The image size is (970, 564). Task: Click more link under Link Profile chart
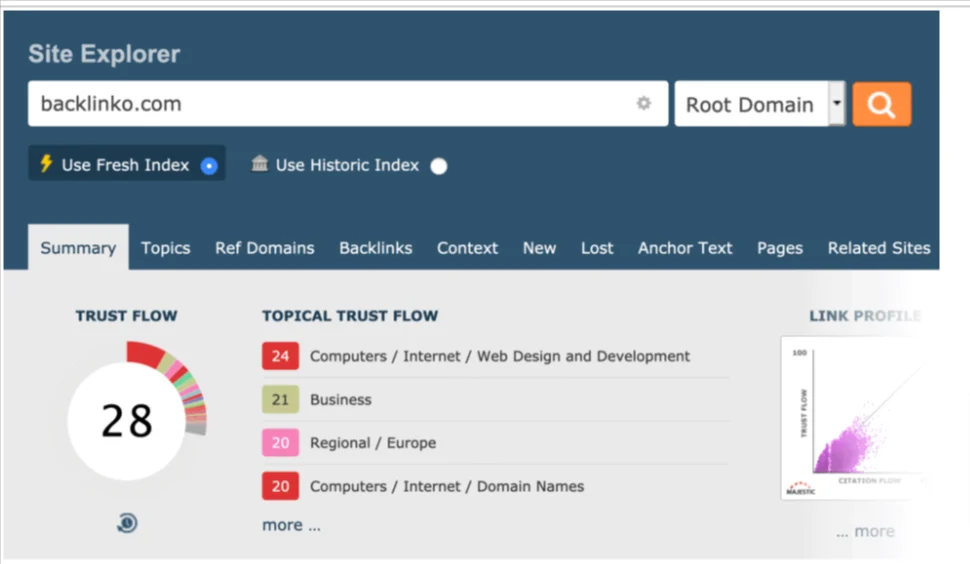point(865,531)
